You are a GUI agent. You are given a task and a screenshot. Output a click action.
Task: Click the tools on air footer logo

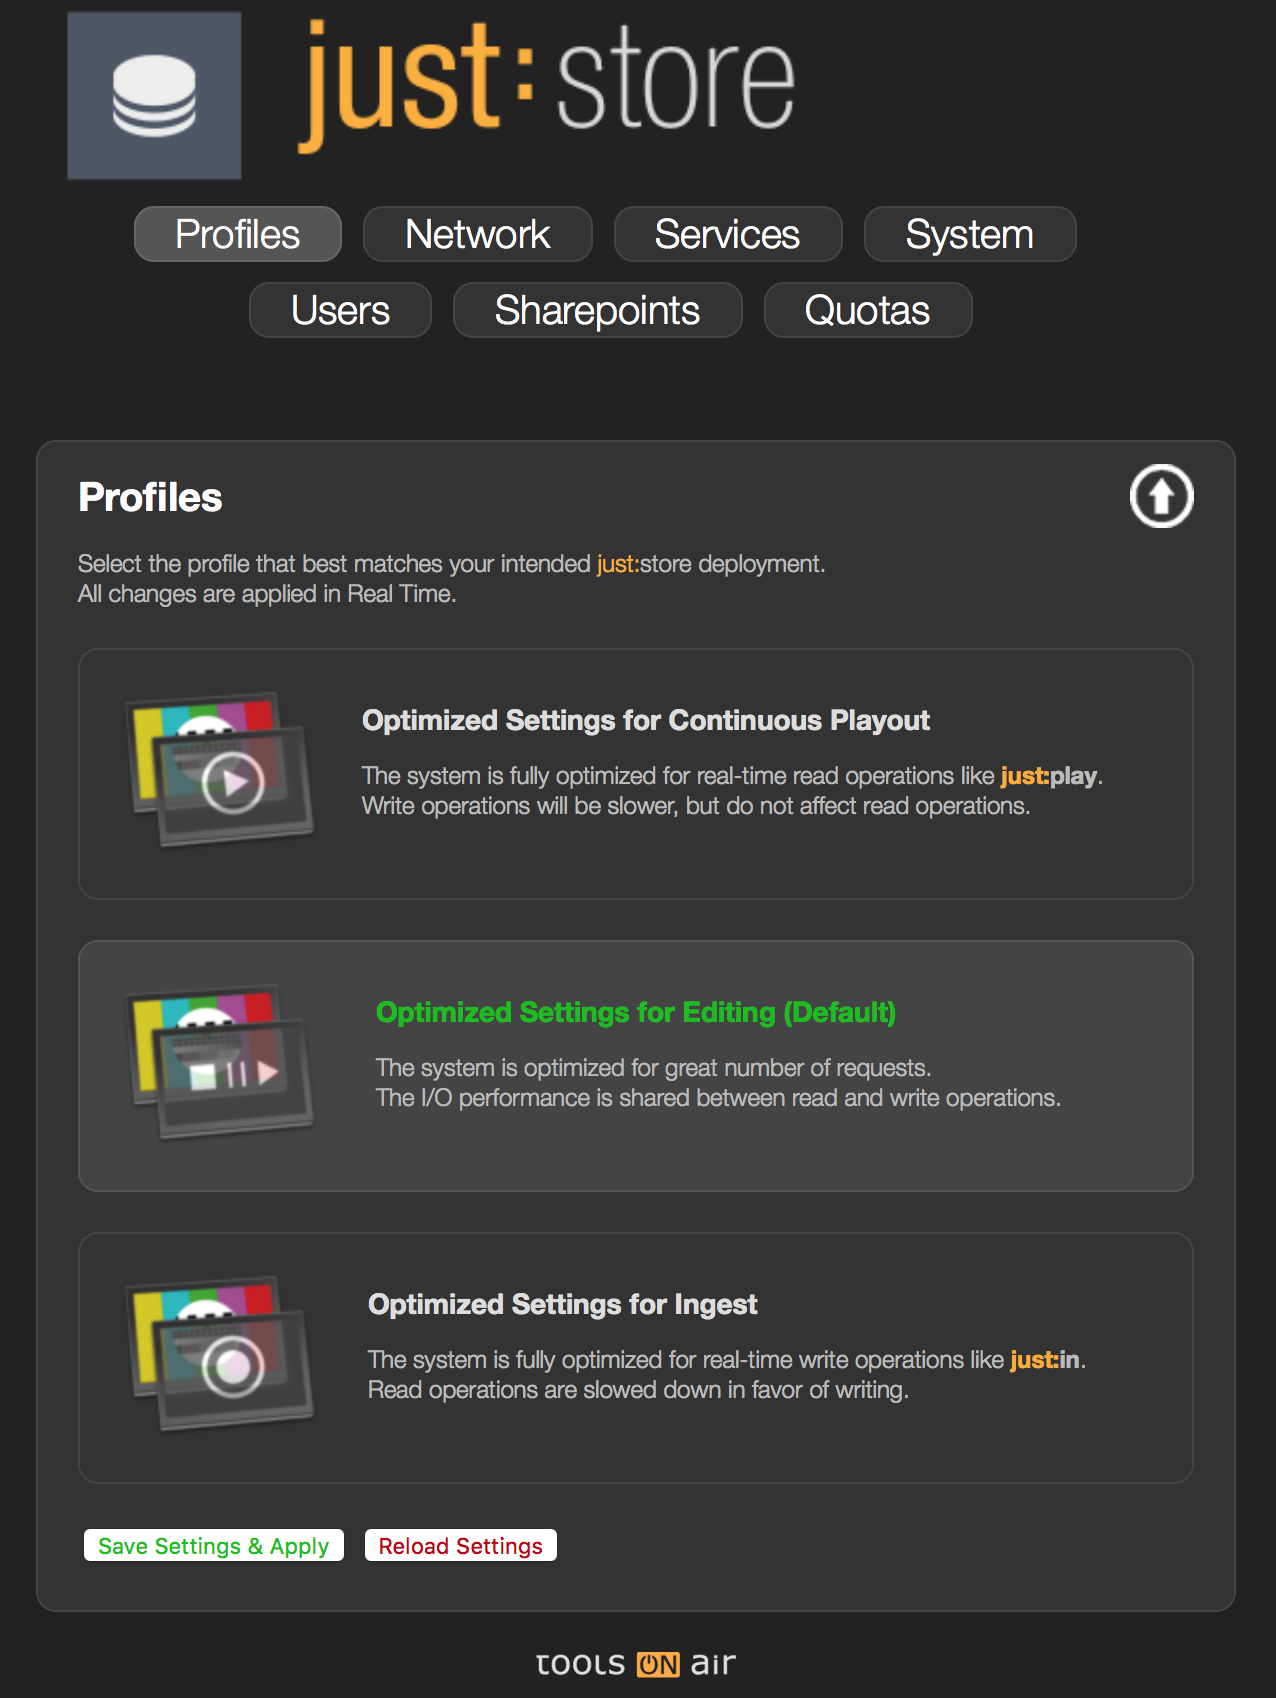point(636,1664)
